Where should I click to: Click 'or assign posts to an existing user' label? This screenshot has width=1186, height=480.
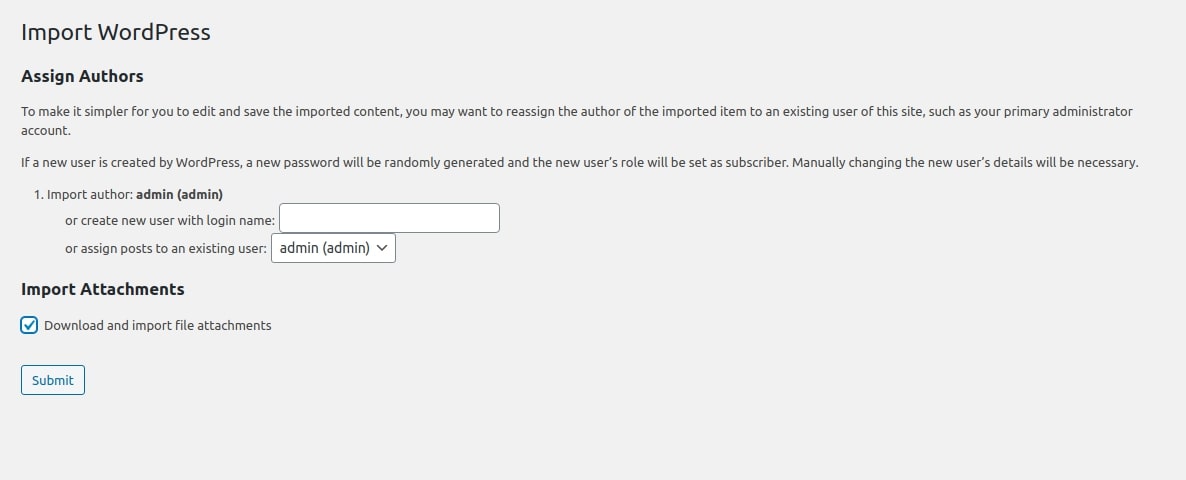(x=166, y=248)
